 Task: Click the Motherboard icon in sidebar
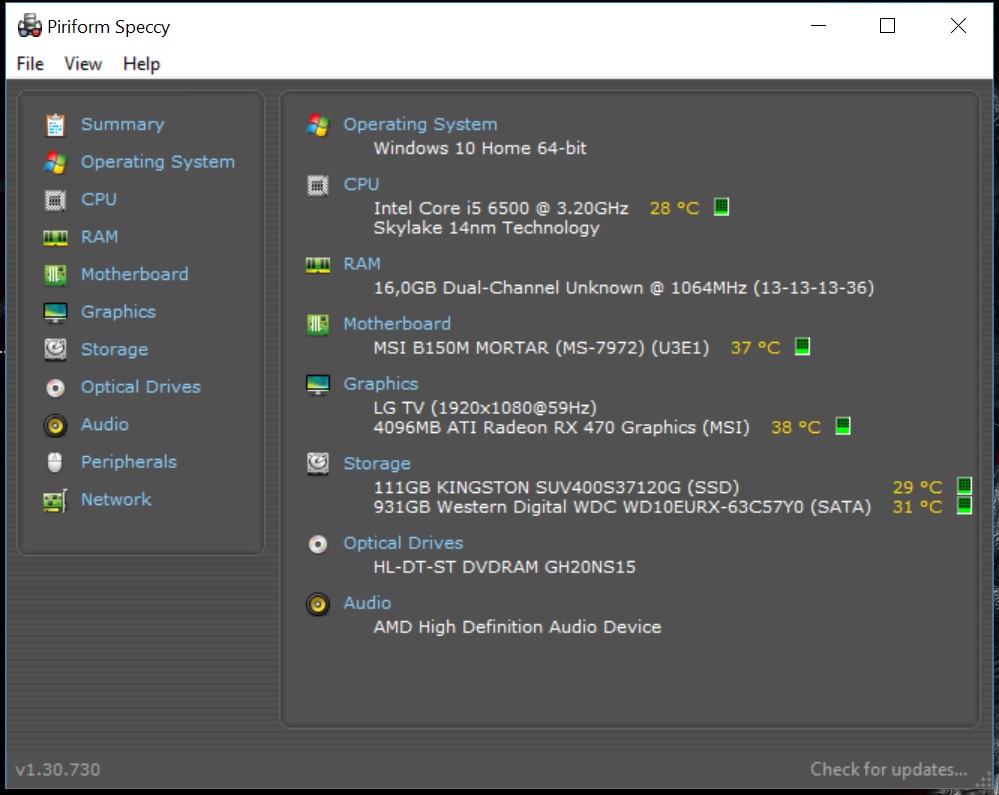55,275
